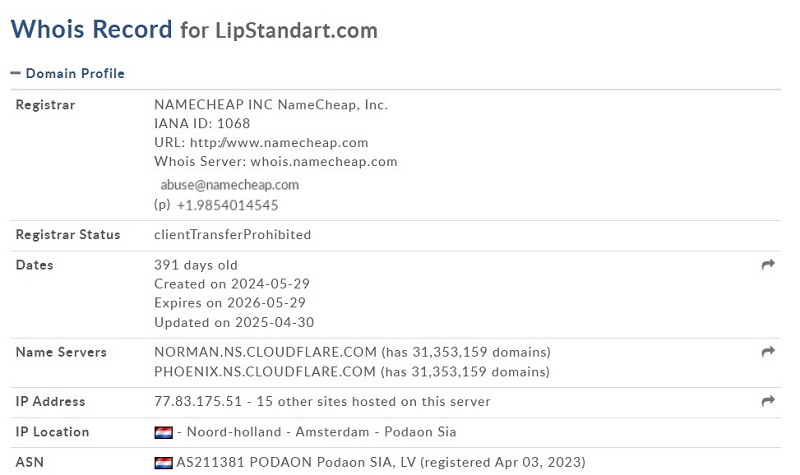The height and width of the screenshot is (475, 800).
Task: Click NORMAN.NS.CLOUDFLARE.COM name server
Action: click(x=265, y=352)
